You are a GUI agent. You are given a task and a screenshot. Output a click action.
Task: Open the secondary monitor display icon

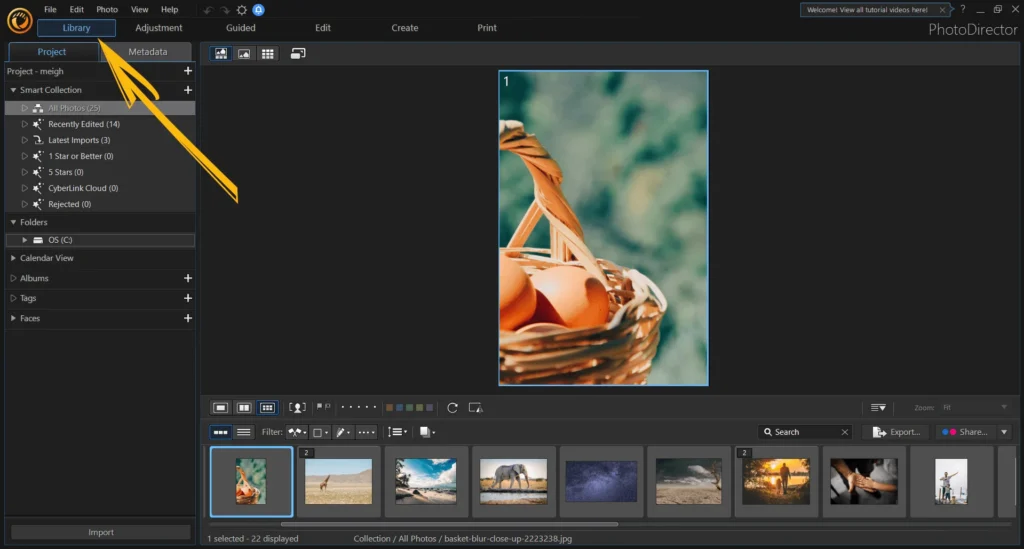point(298,53)
